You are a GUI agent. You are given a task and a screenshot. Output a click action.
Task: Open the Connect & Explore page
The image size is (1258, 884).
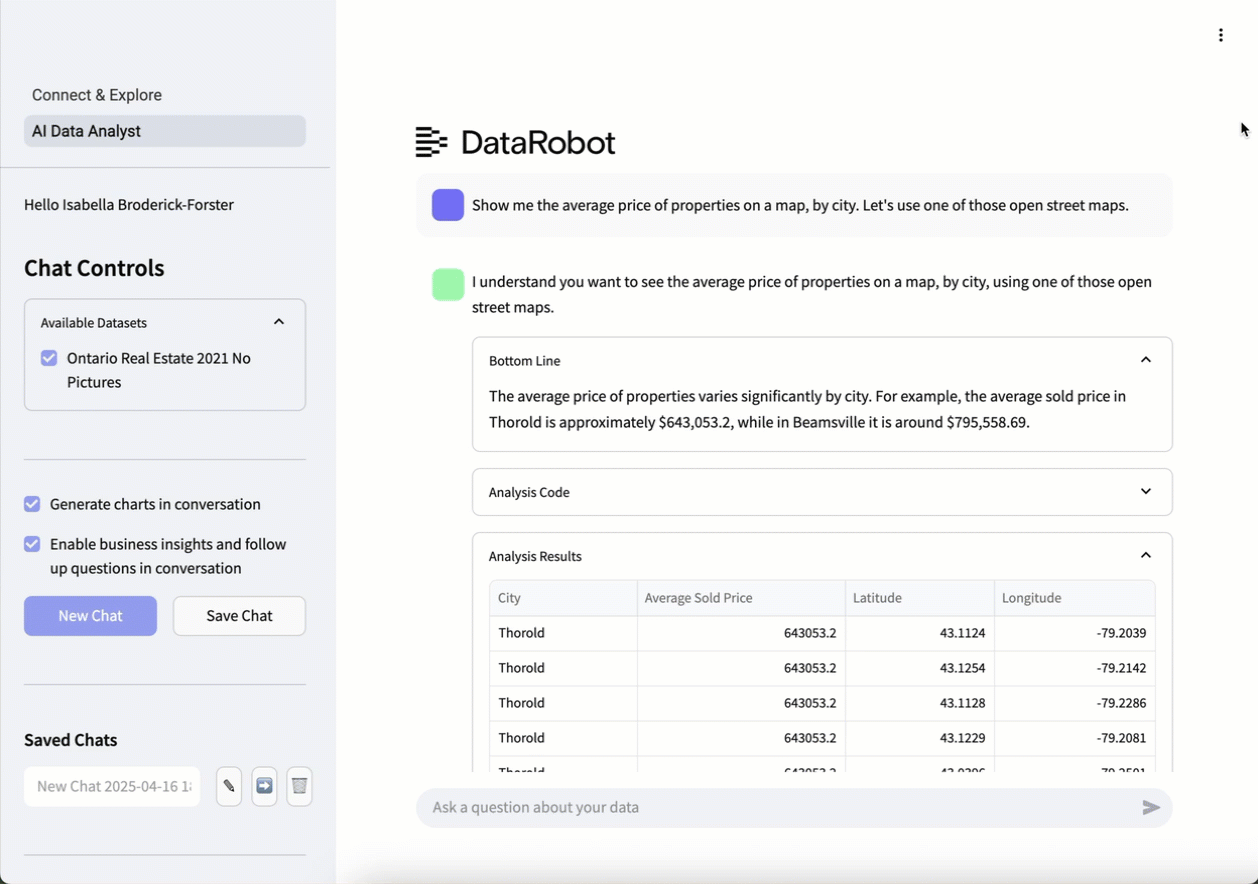97,95
